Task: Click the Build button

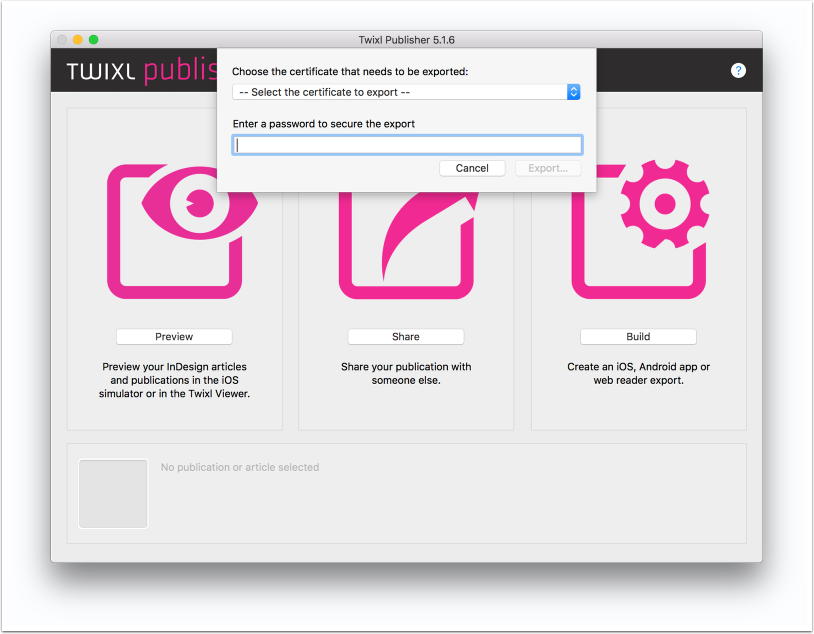Action: click(x=638, y=336)
